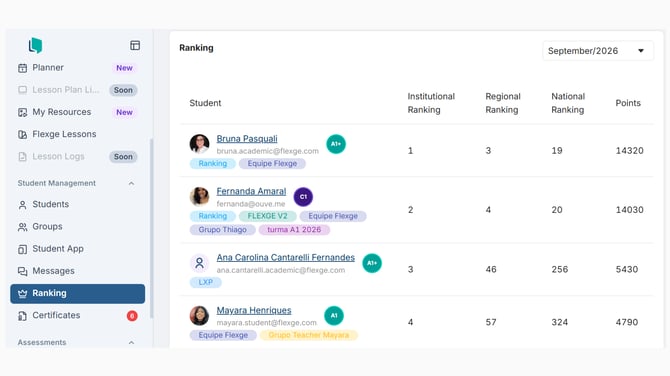Click the national ranking value 324
This screenshot has width=670, height=376.
(560, 322)
